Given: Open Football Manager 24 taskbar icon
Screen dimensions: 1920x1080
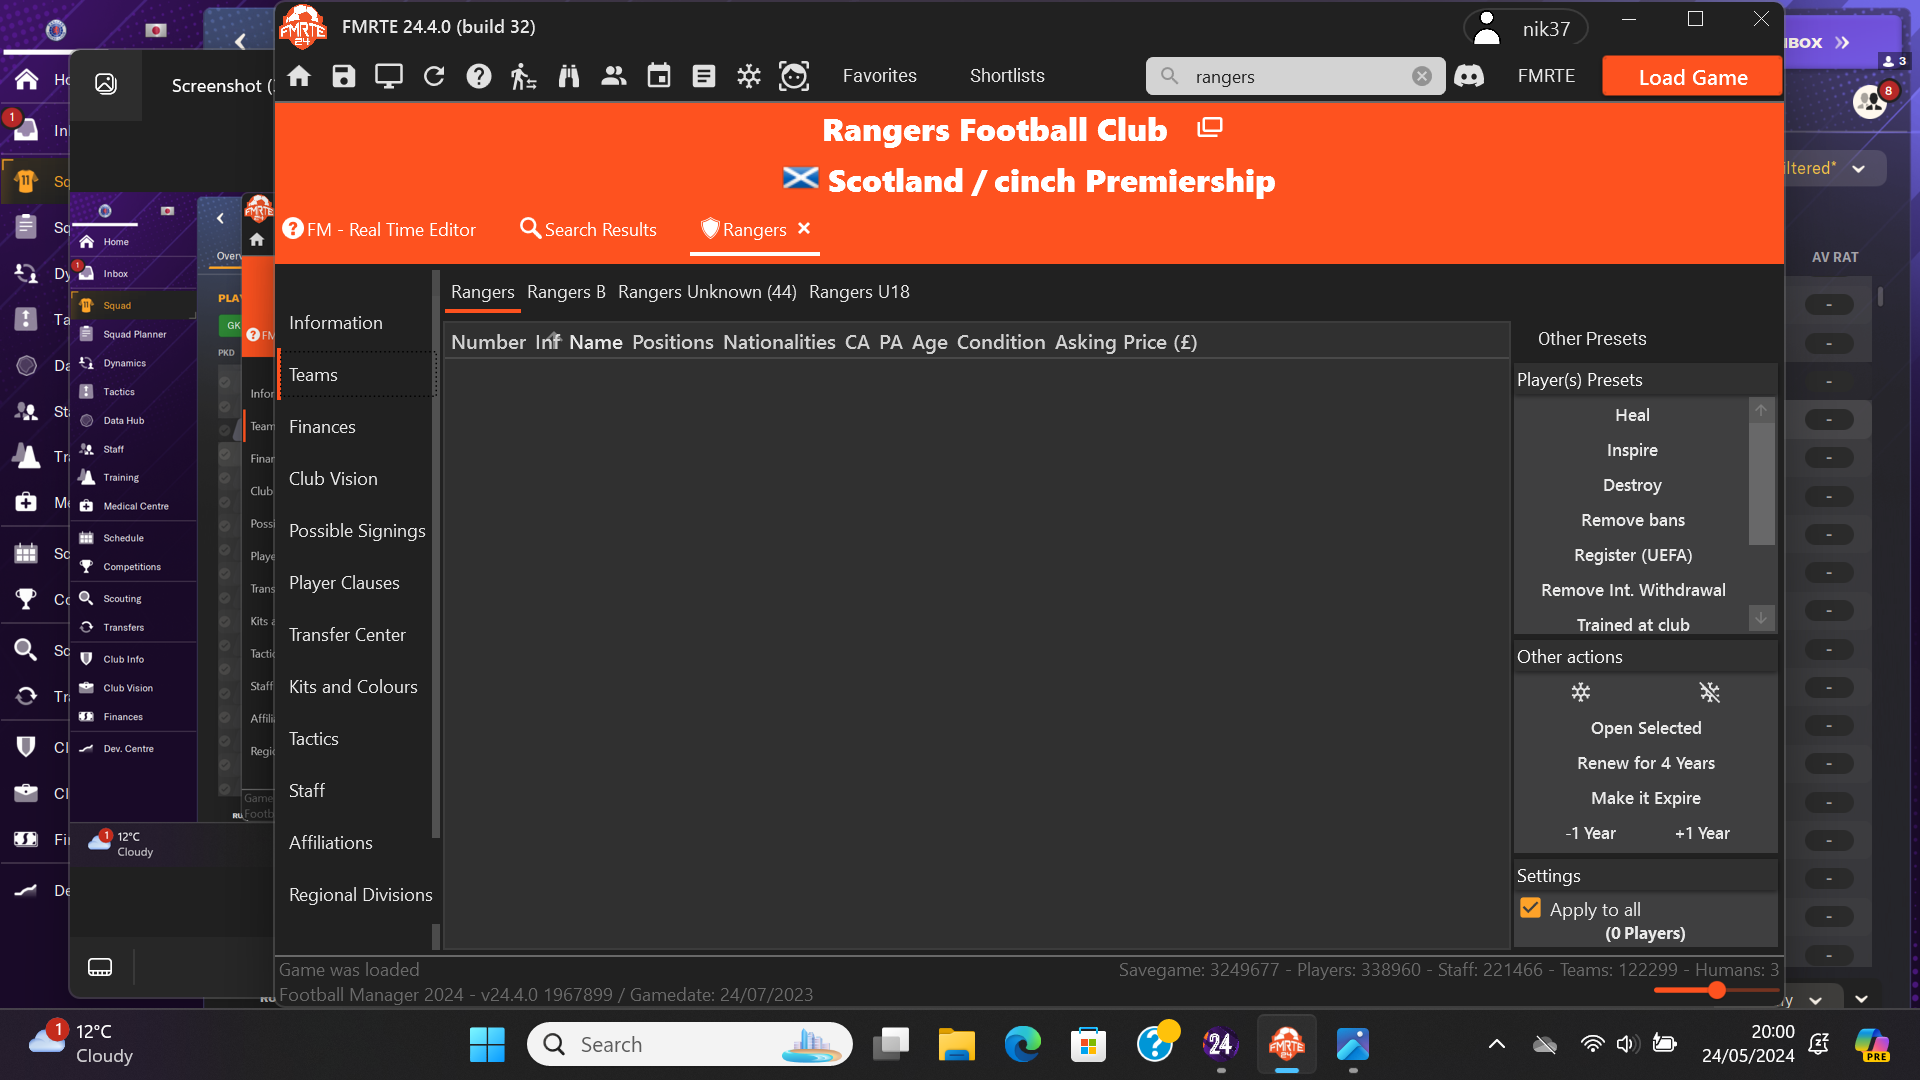Looking at the screenshot, I should (x=1220, y=1044).
